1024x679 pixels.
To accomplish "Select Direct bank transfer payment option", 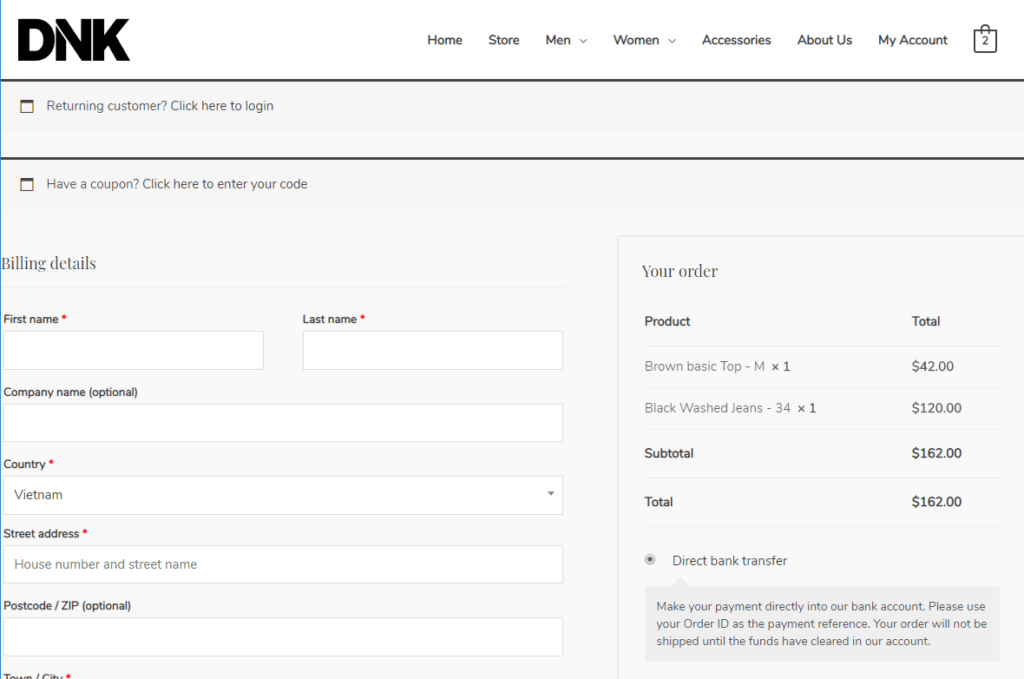I will pyautogui.click(x=650, y=560).
